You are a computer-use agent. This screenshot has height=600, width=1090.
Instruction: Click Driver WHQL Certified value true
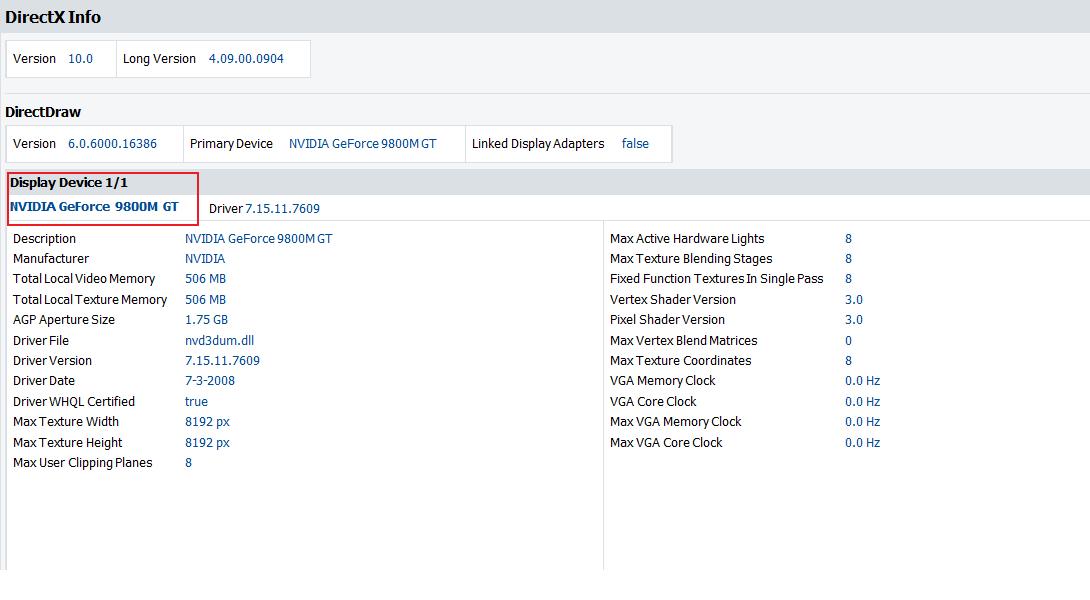pos(196,402)
